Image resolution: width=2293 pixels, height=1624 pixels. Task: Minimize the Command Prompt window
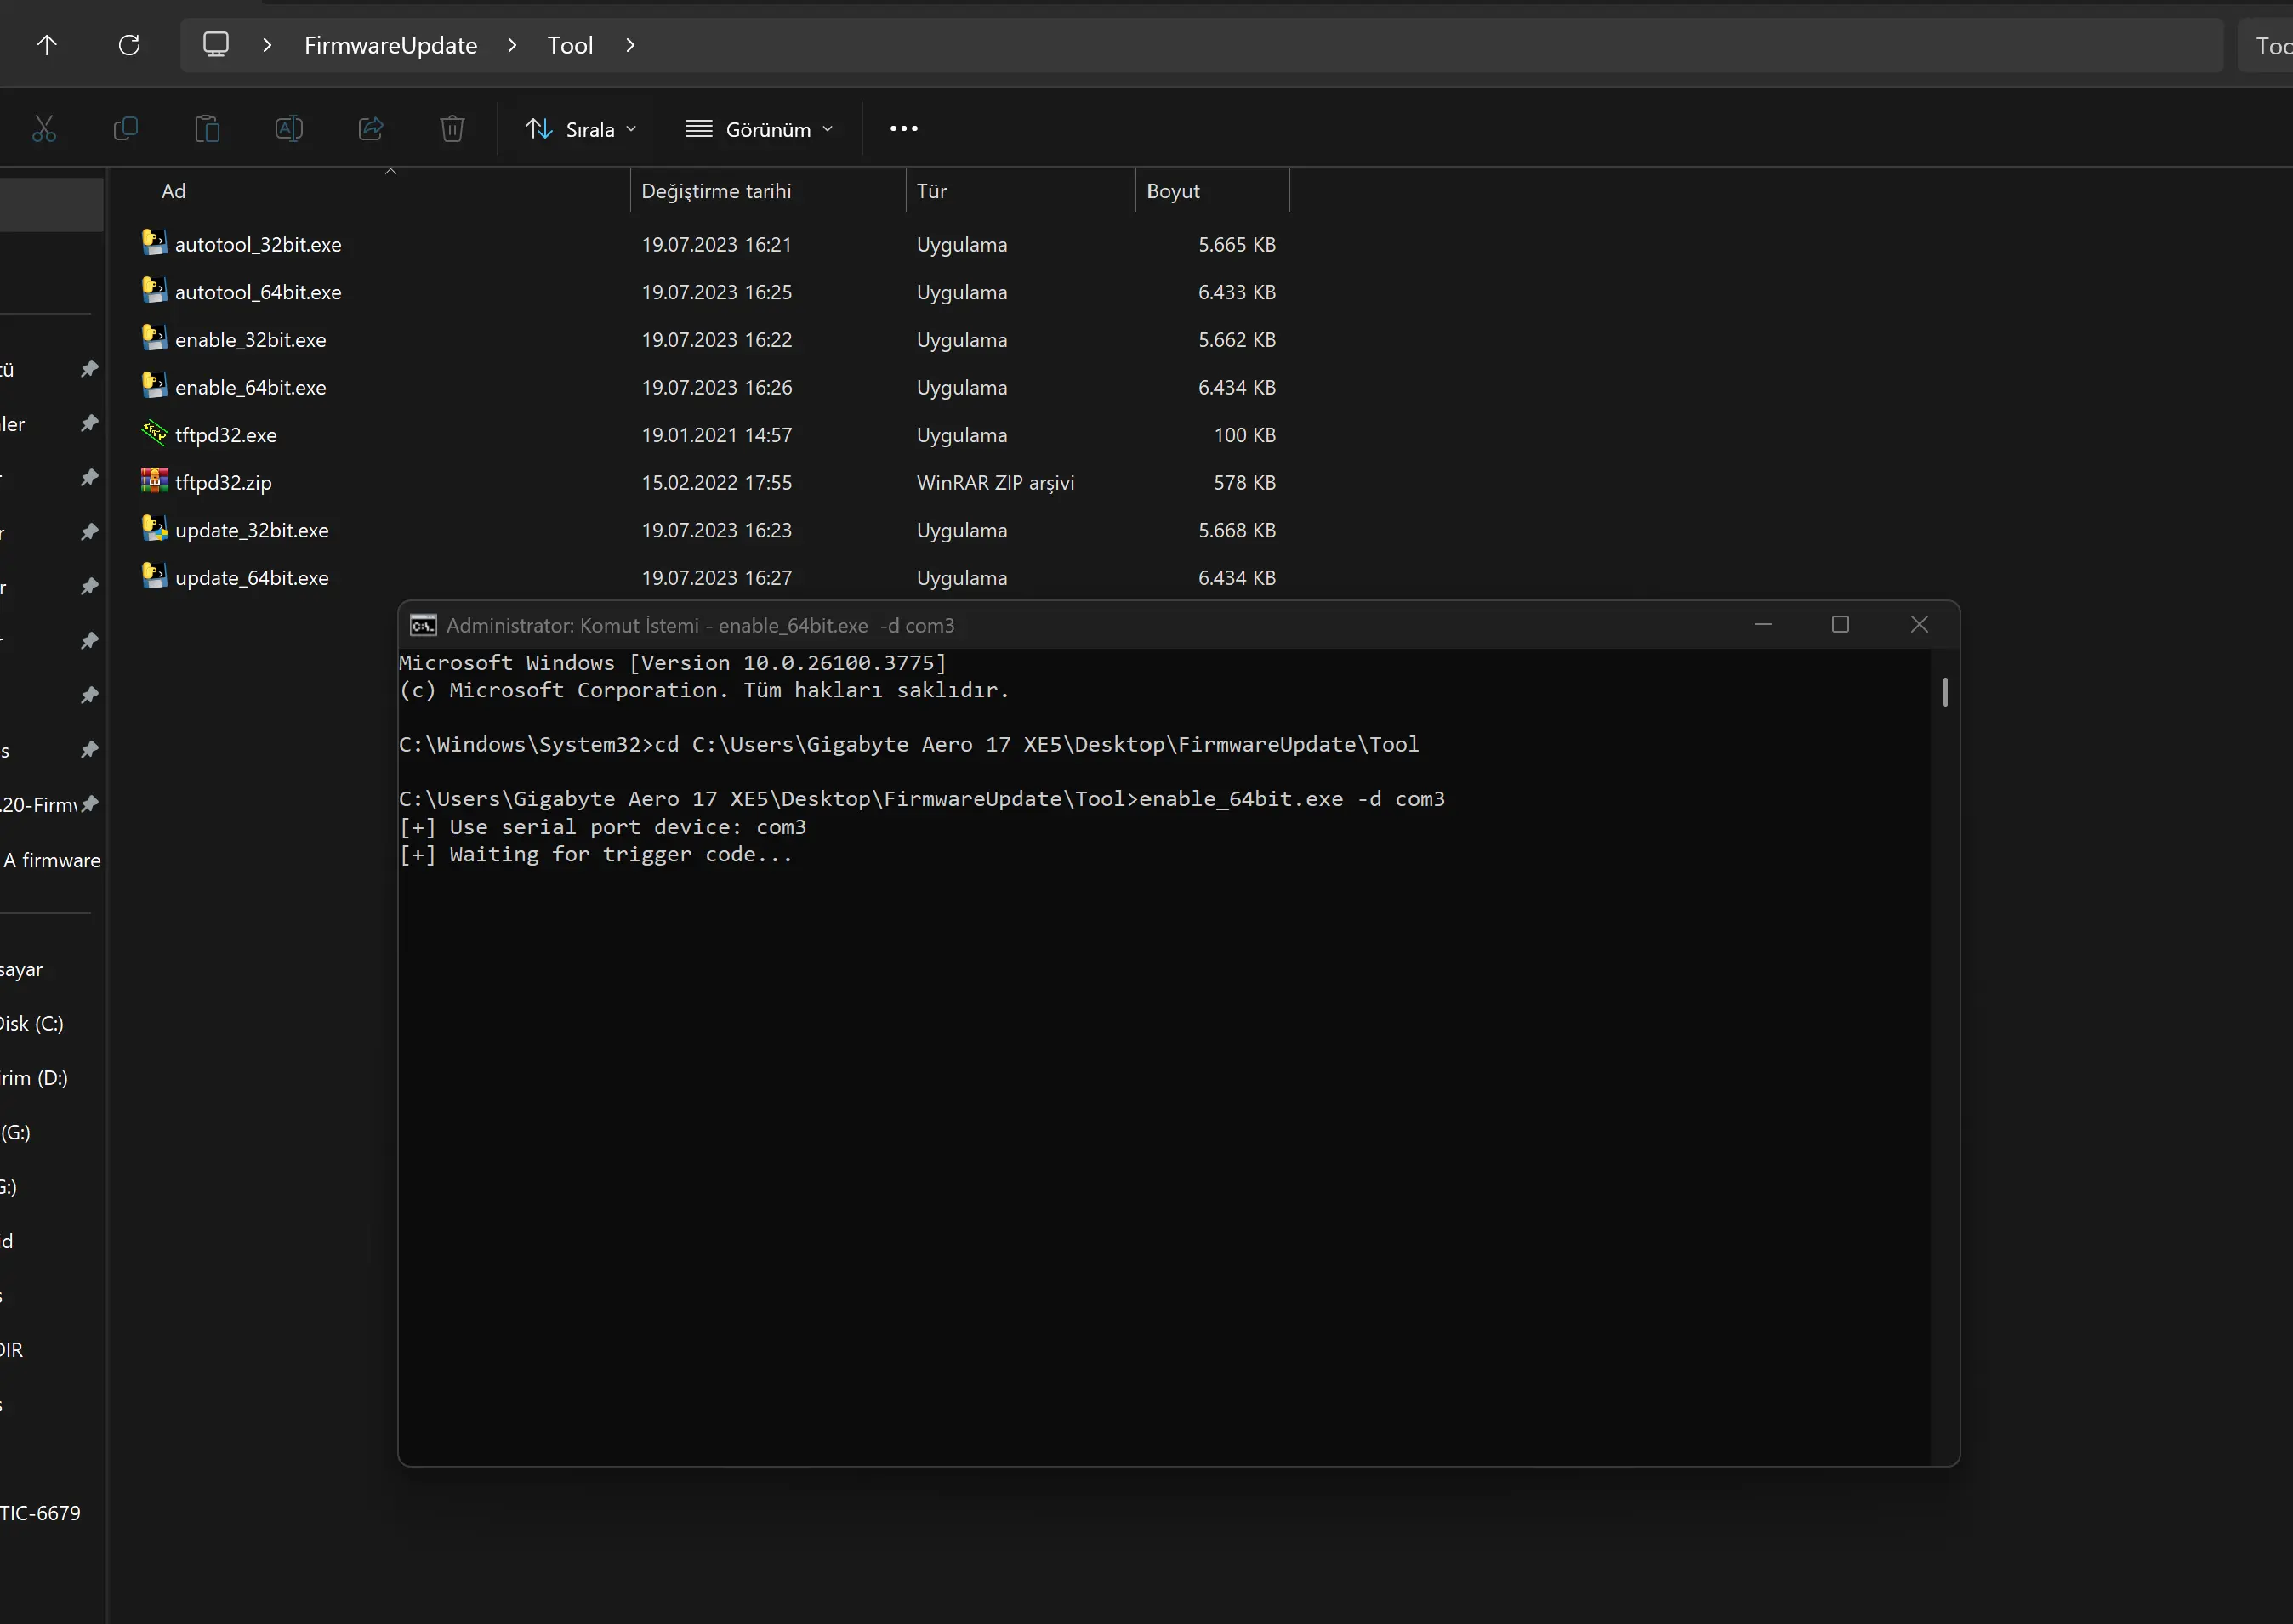[1763, 625]
